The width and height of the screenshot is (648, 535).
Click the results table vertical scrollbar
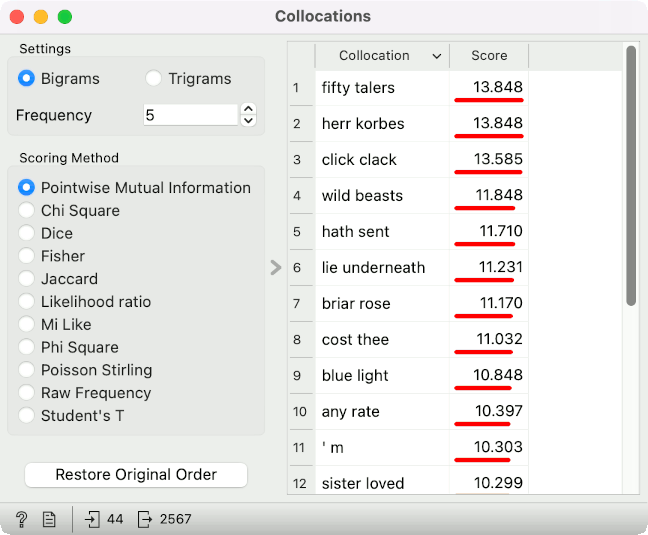[631, 176]
